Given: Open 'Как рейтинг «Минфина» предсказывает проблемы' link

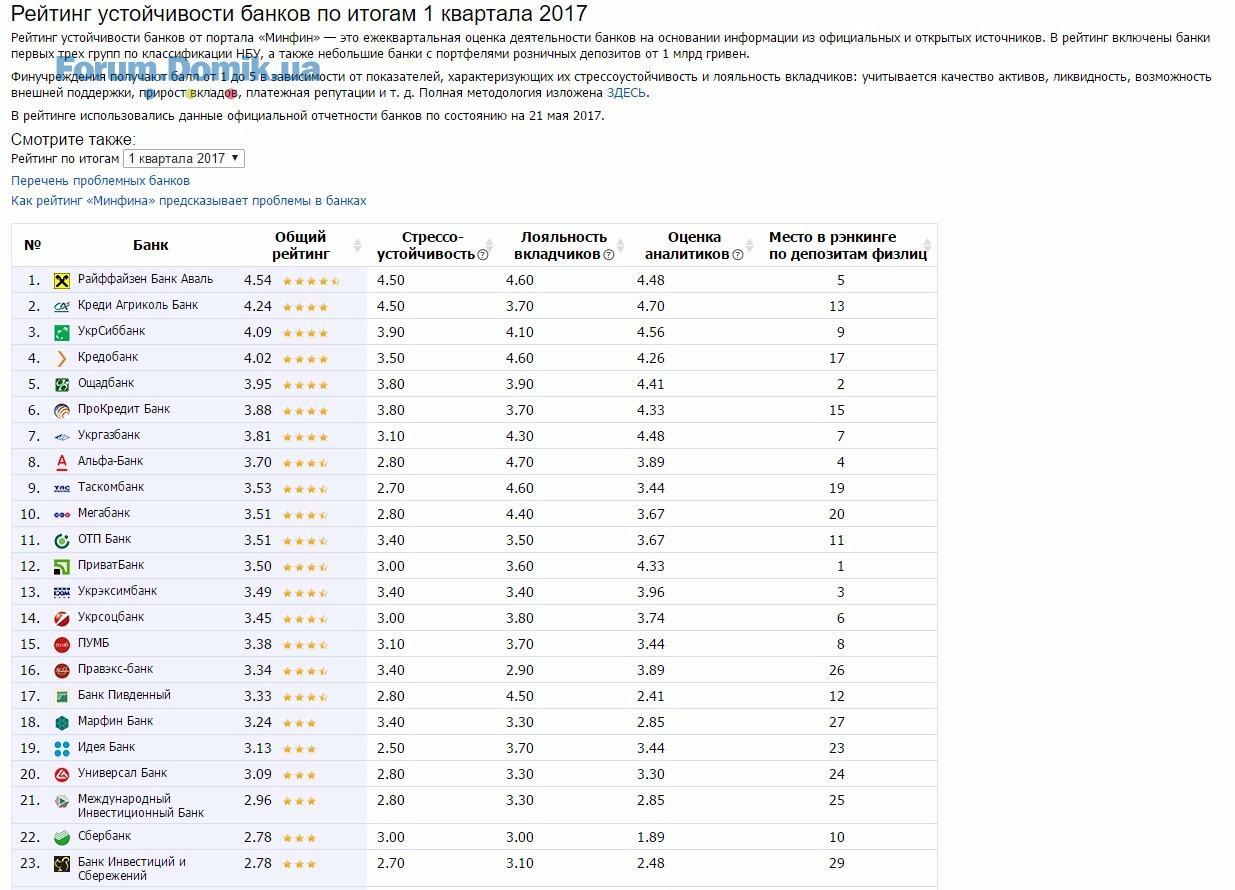Looking at the screenshot, I should [189, 201].
